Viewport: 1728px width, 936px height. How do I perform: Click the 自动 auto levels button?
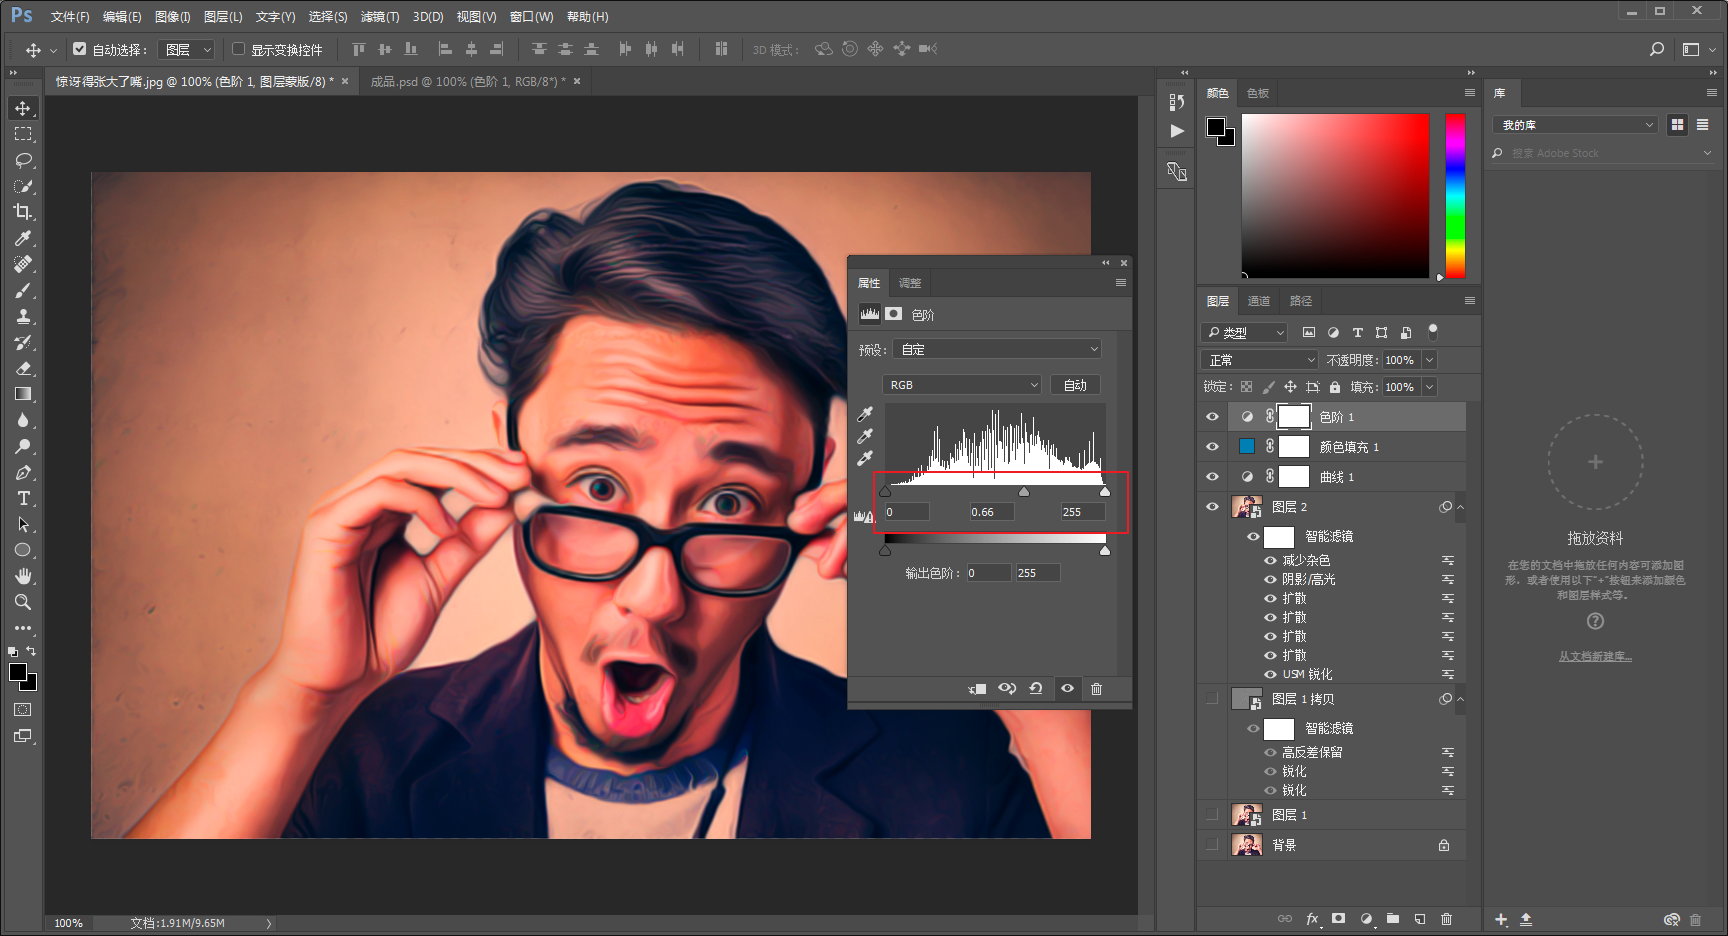coord(1075,385)
